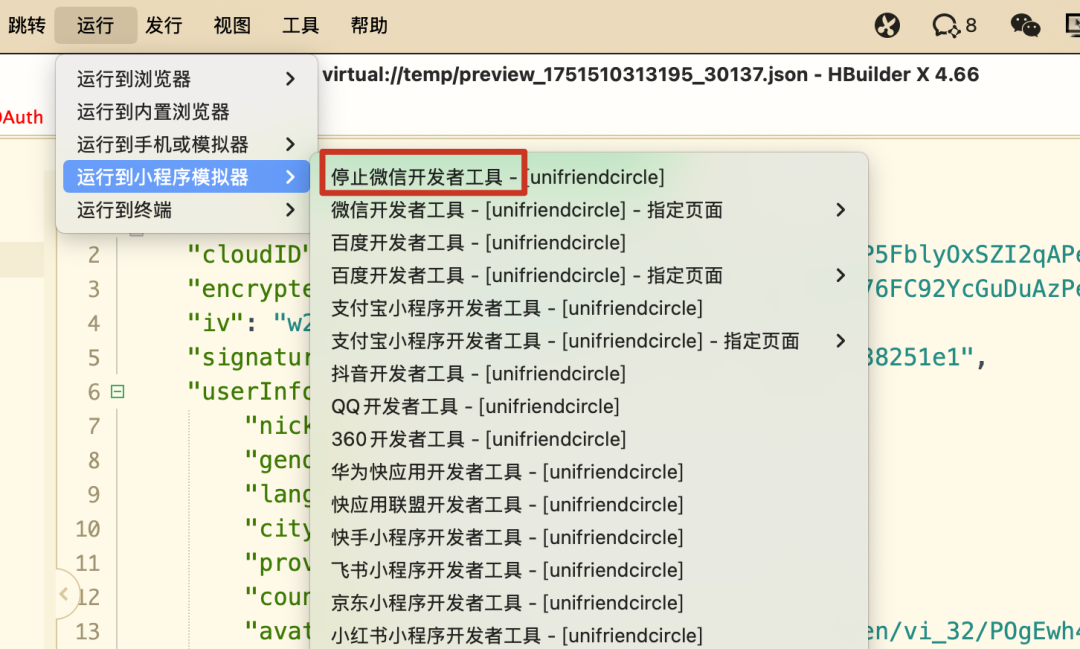Open the 帮助 menu

pyautogui.click(x=369, y=25)
